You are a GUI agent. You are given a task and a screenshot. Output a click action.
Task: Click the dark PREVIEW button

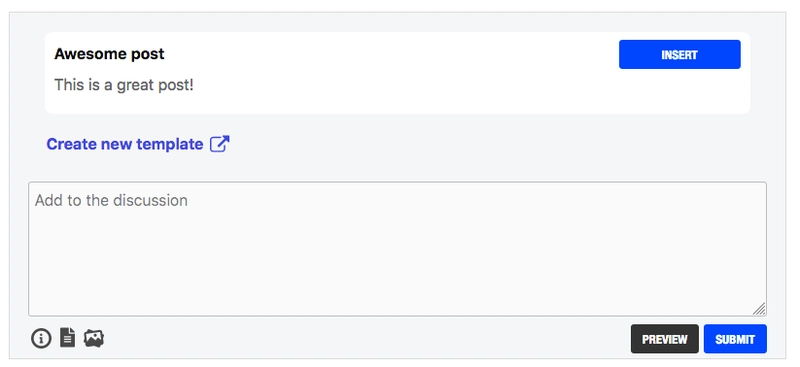click(665, 339)
